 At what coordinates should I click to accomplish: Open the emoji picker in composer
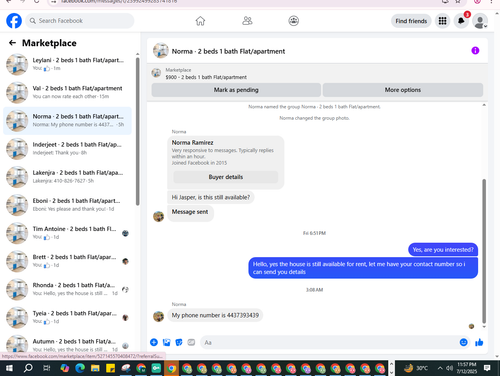[x=463, y=342]
